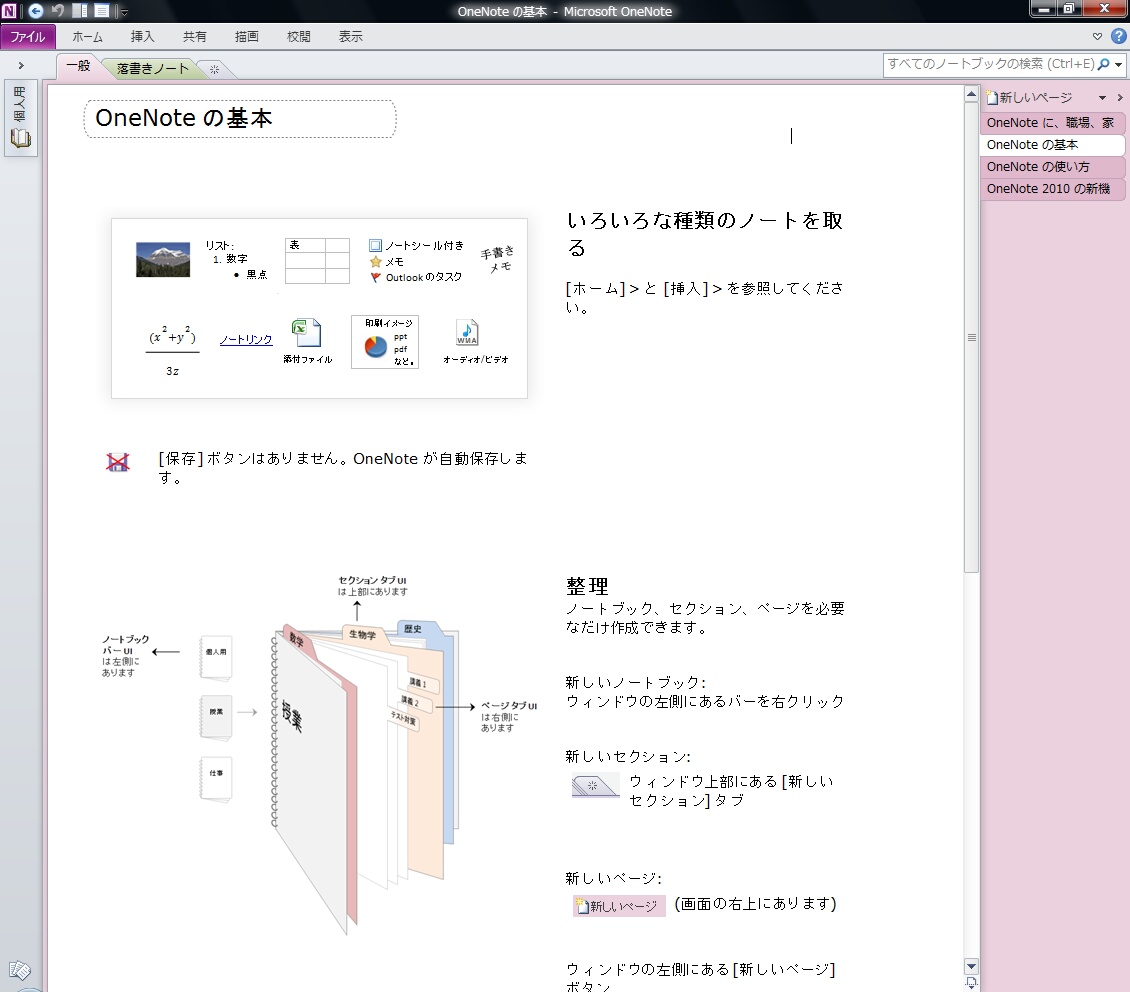Open the search scope dropdown arrow

coord(1118,65)
